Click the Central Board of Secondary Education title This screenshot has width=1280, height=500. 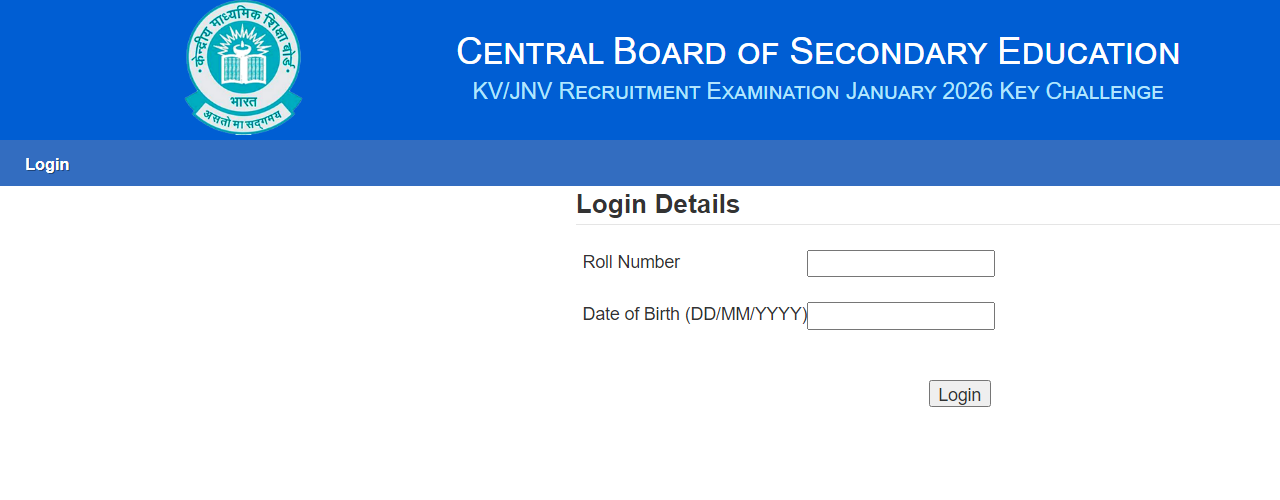pos(818,52)
